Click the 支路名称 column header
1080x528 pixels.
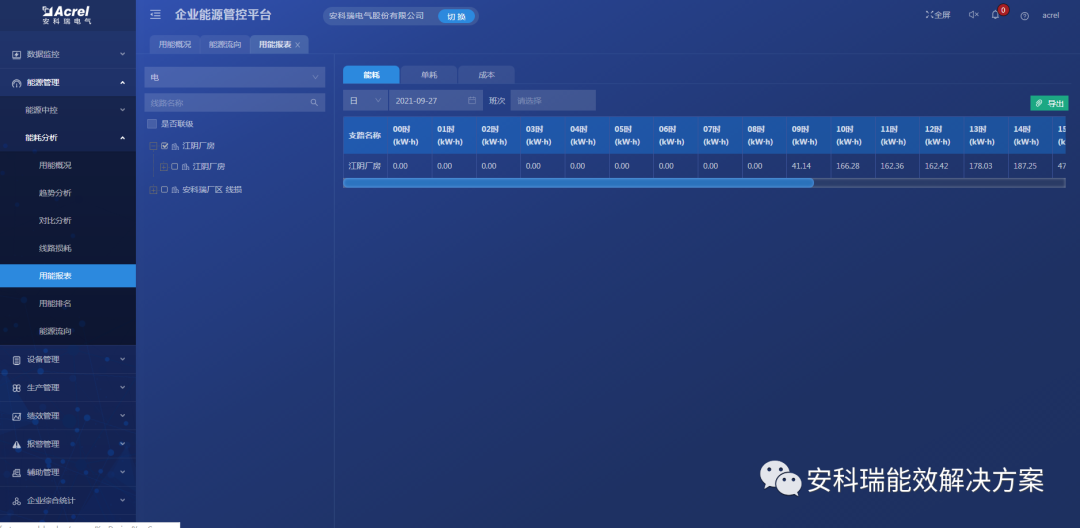[x=365, y=135]
